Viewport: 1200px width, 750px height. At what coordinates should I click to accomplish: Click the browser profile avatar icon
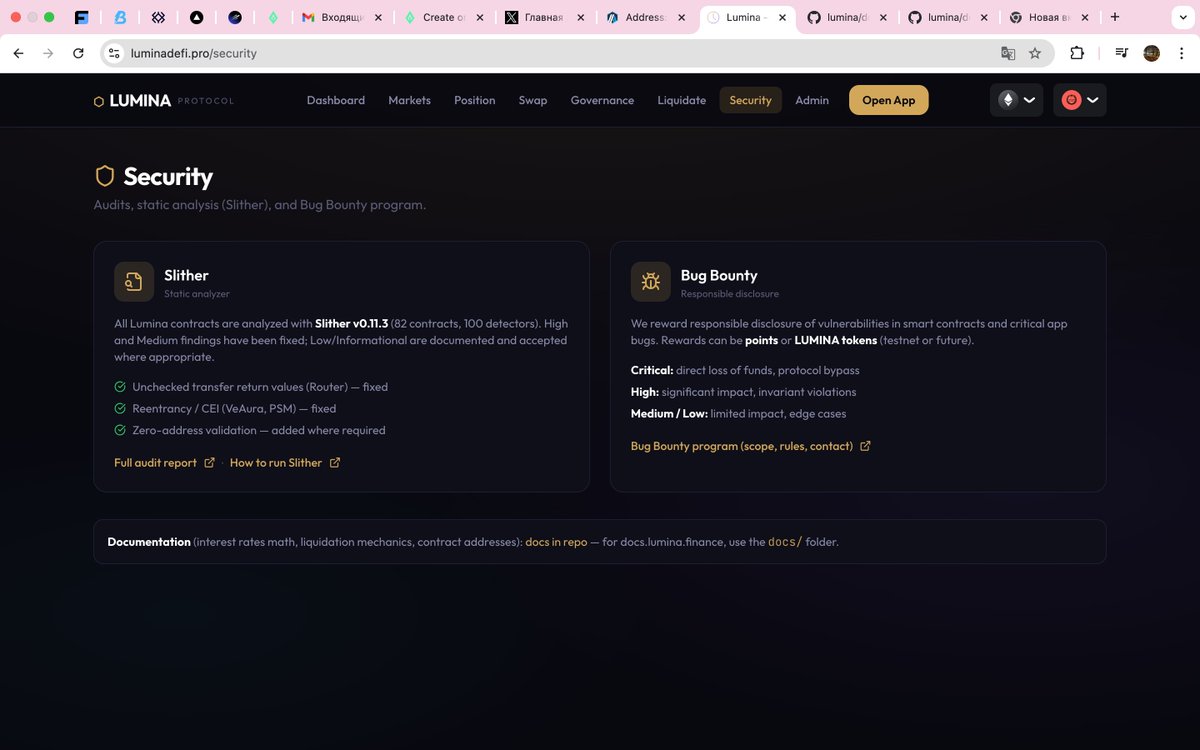[1151, 54]
